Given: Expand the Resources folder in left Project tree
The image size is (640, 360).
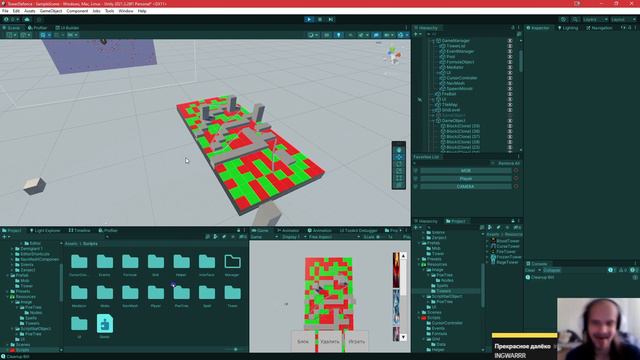Looking at the screenshot, I should (x=8, y=297).
